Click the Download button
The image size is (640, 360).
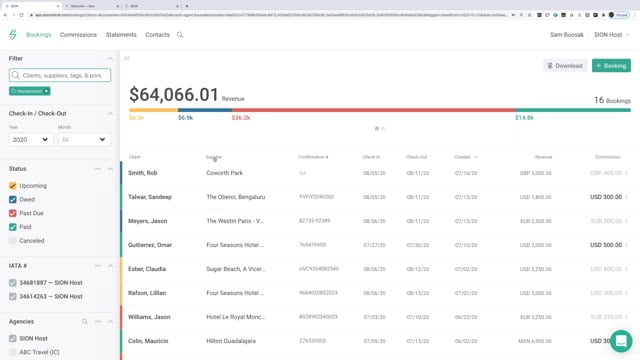565,66
